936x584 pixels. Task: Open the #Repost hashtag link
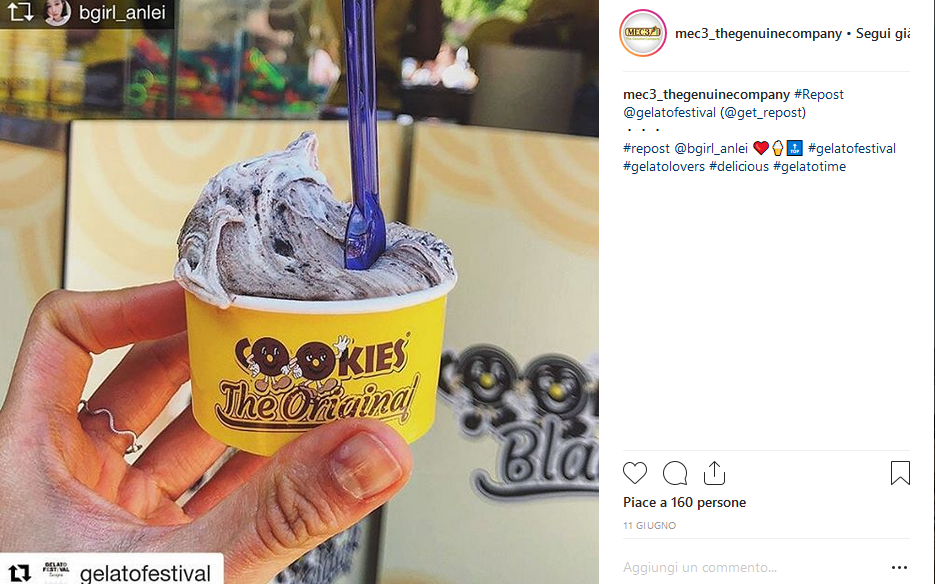(x=818, y=94)
